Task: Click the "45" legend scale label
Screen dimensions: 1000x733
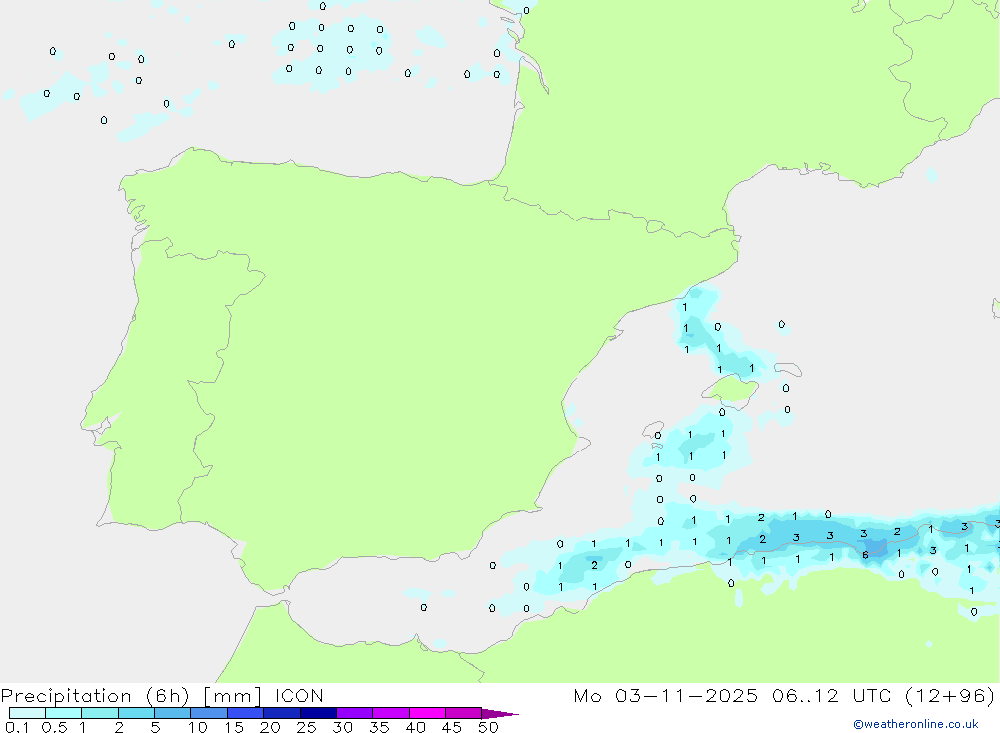Action: click(x=452, y=727)
